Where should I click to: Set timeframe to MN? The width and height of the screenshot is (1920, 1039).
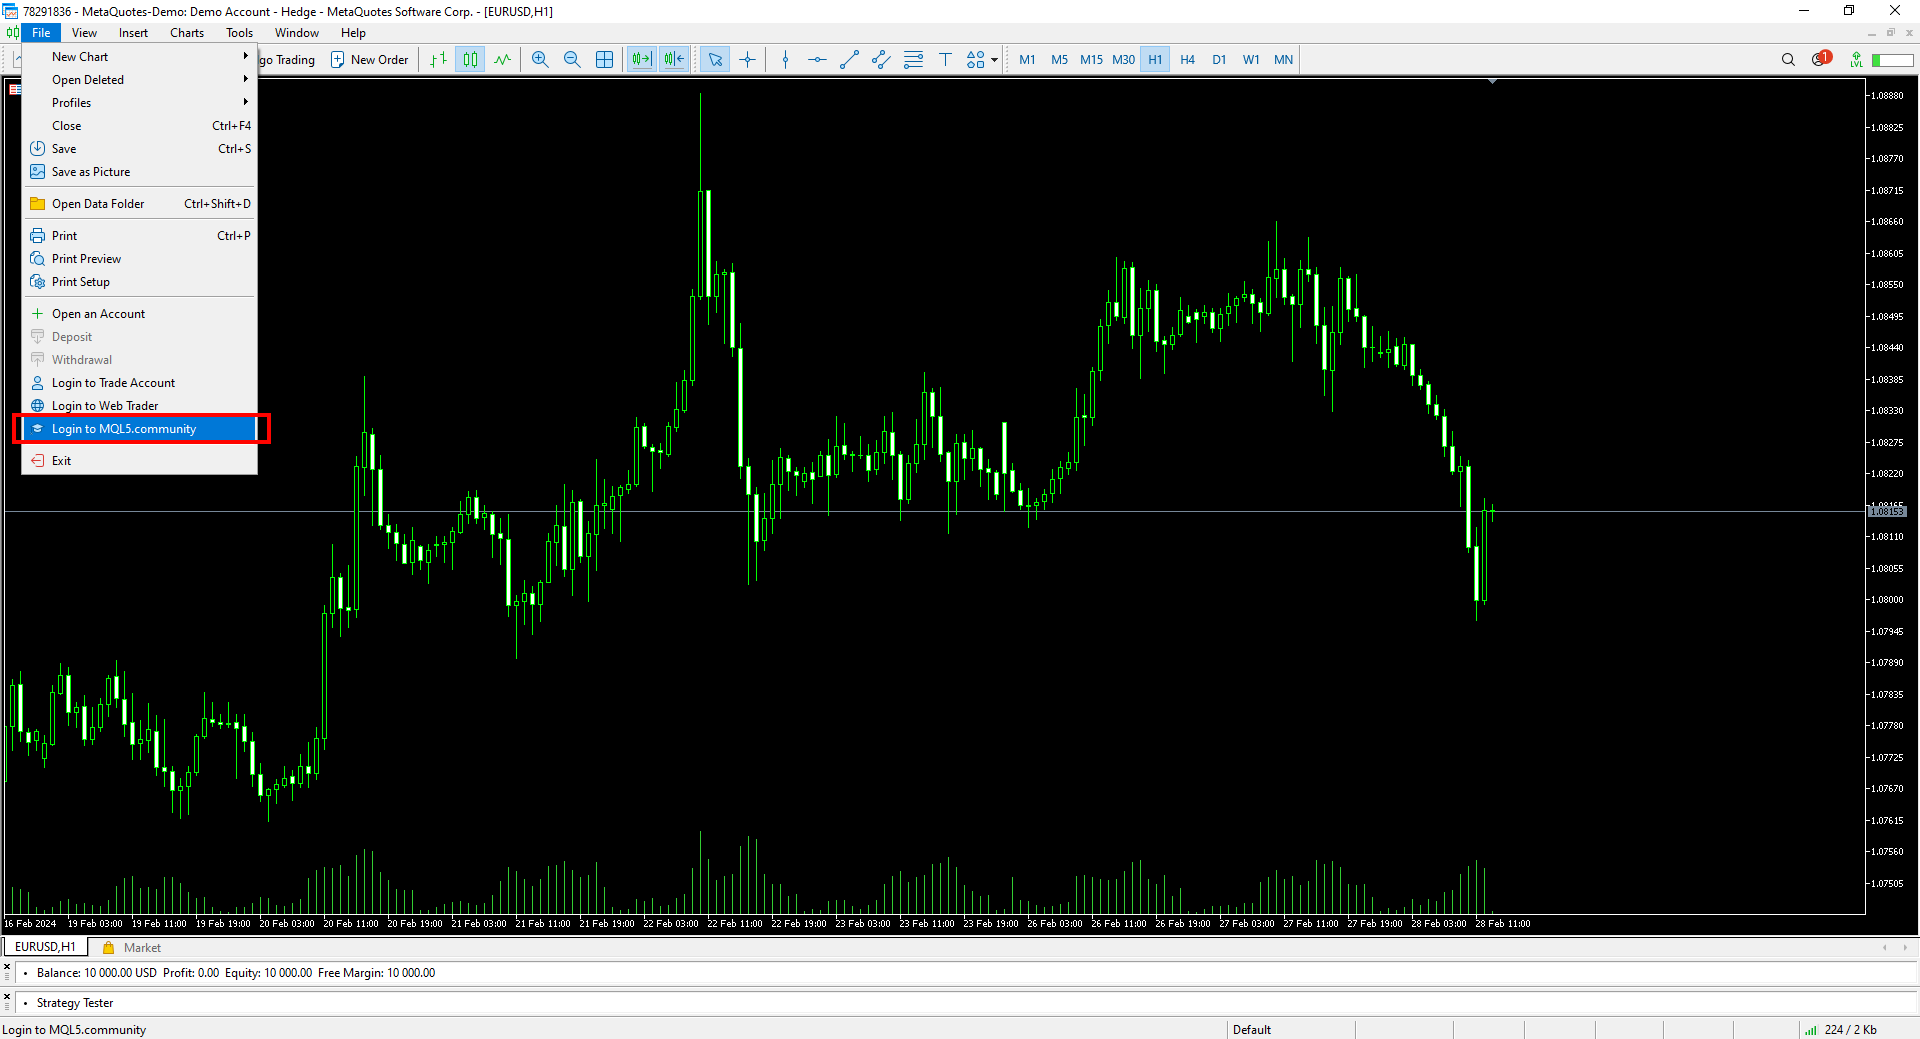point(1283,60)
